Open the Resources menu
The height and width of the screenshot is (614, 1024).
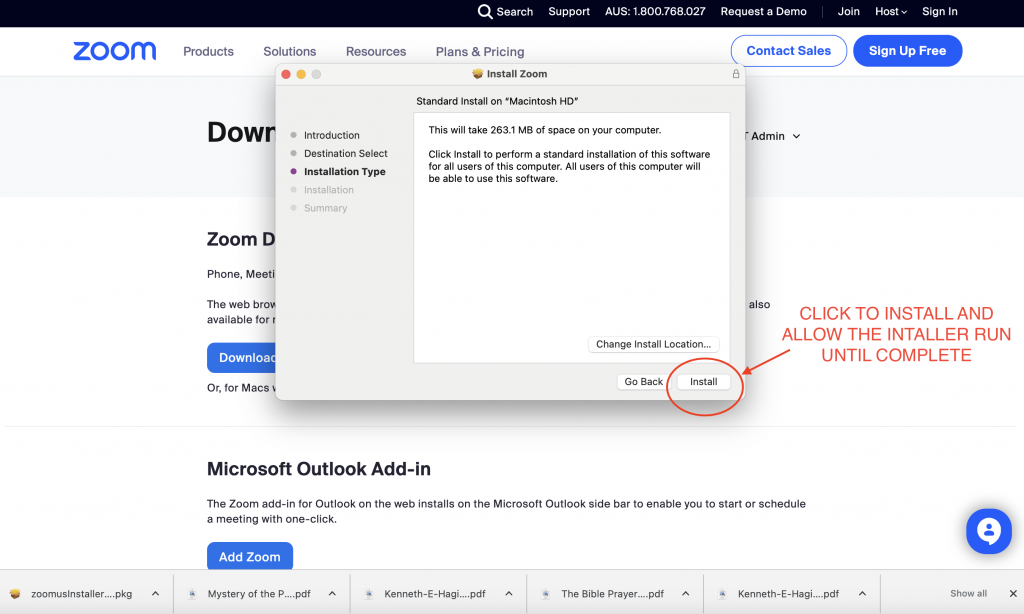376,52
